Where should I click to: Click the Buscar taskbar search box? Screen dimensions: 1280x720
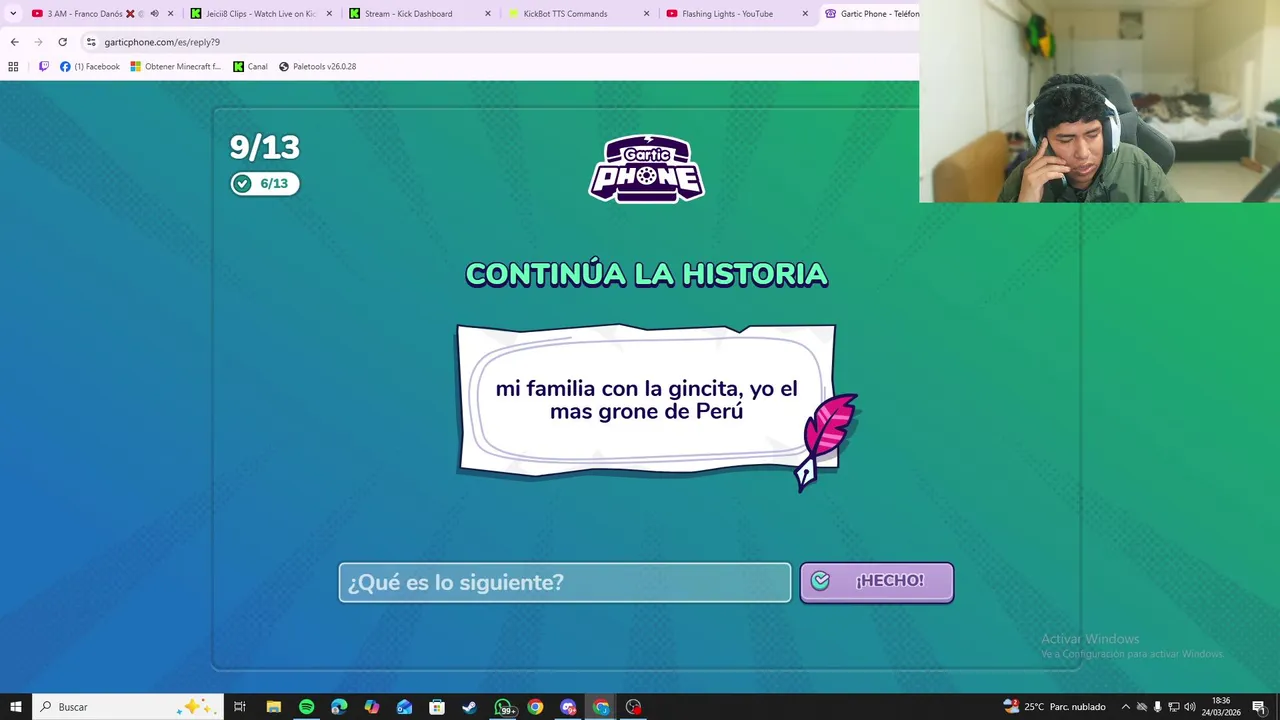pyautogui.click(x=129, y=707)
